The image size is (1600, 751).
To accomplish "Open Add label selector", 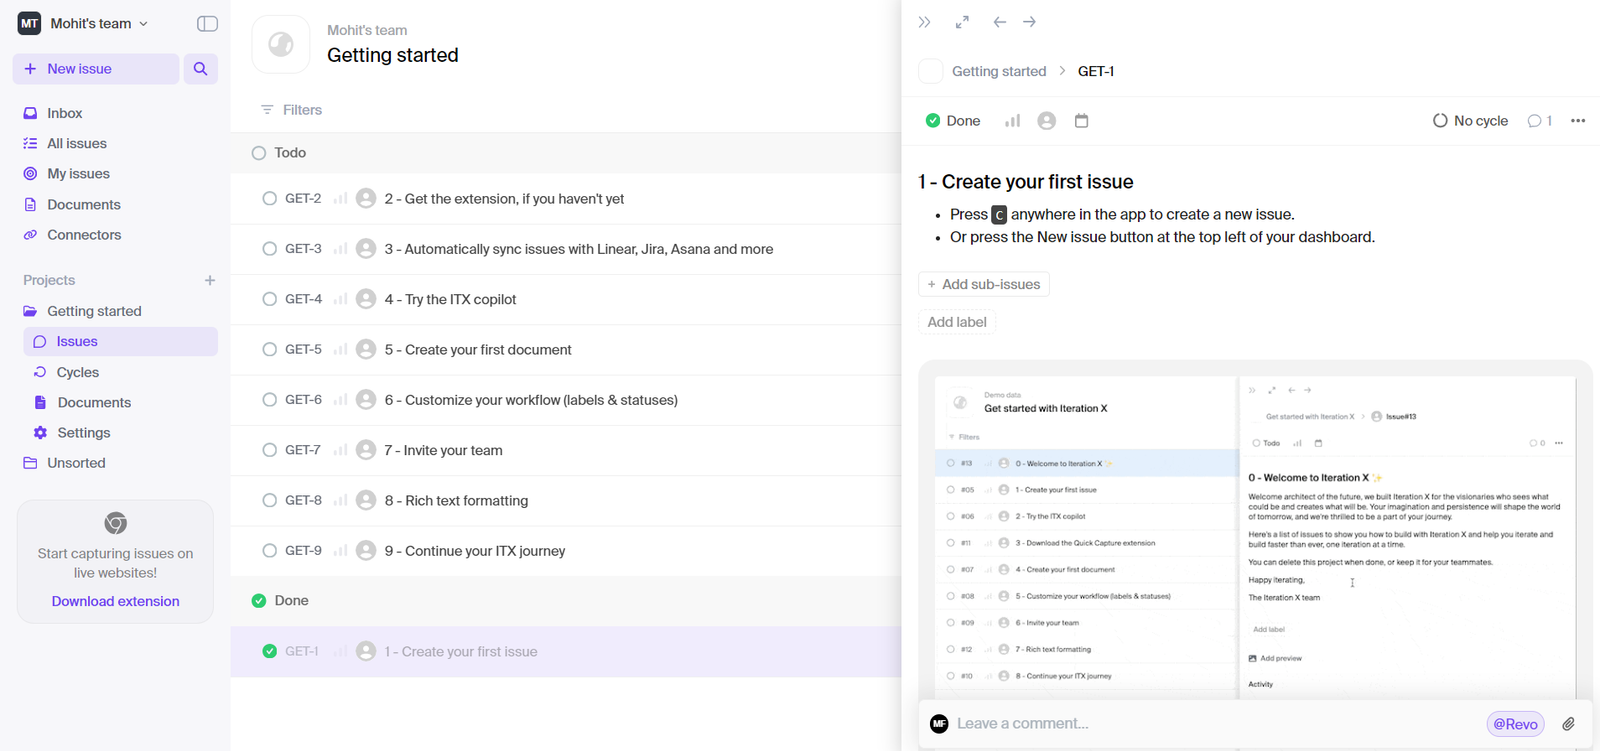I will point(957,322).
